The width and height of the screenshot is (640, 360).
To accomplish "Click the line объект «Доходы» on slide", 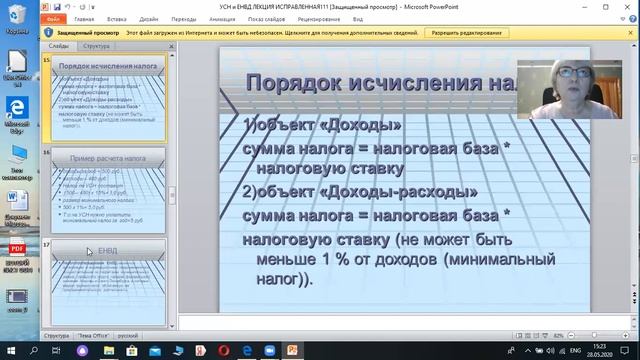I will [x=322, y=125].
